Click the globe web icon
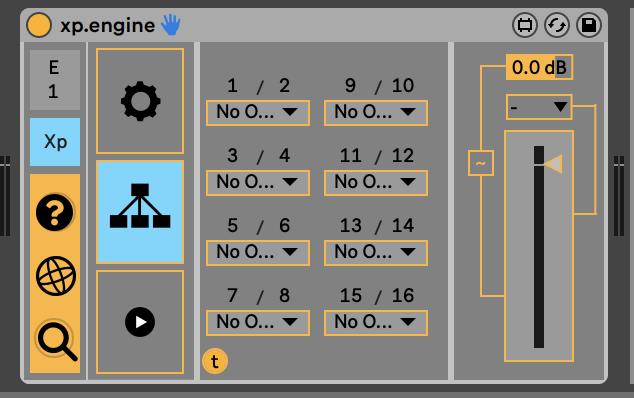634x398 pixels. point(55,276)
